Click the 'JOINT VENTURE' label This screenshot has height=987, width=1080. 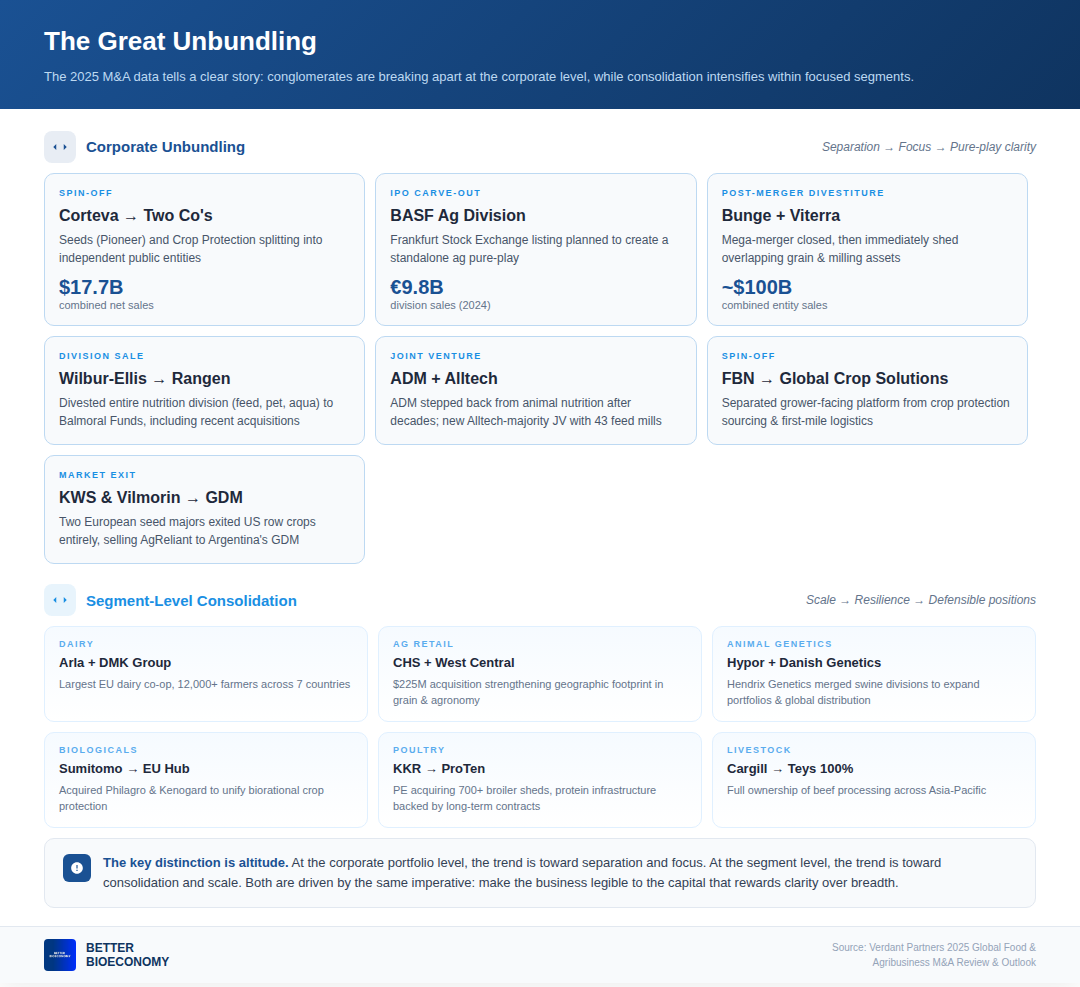[435, 356]
